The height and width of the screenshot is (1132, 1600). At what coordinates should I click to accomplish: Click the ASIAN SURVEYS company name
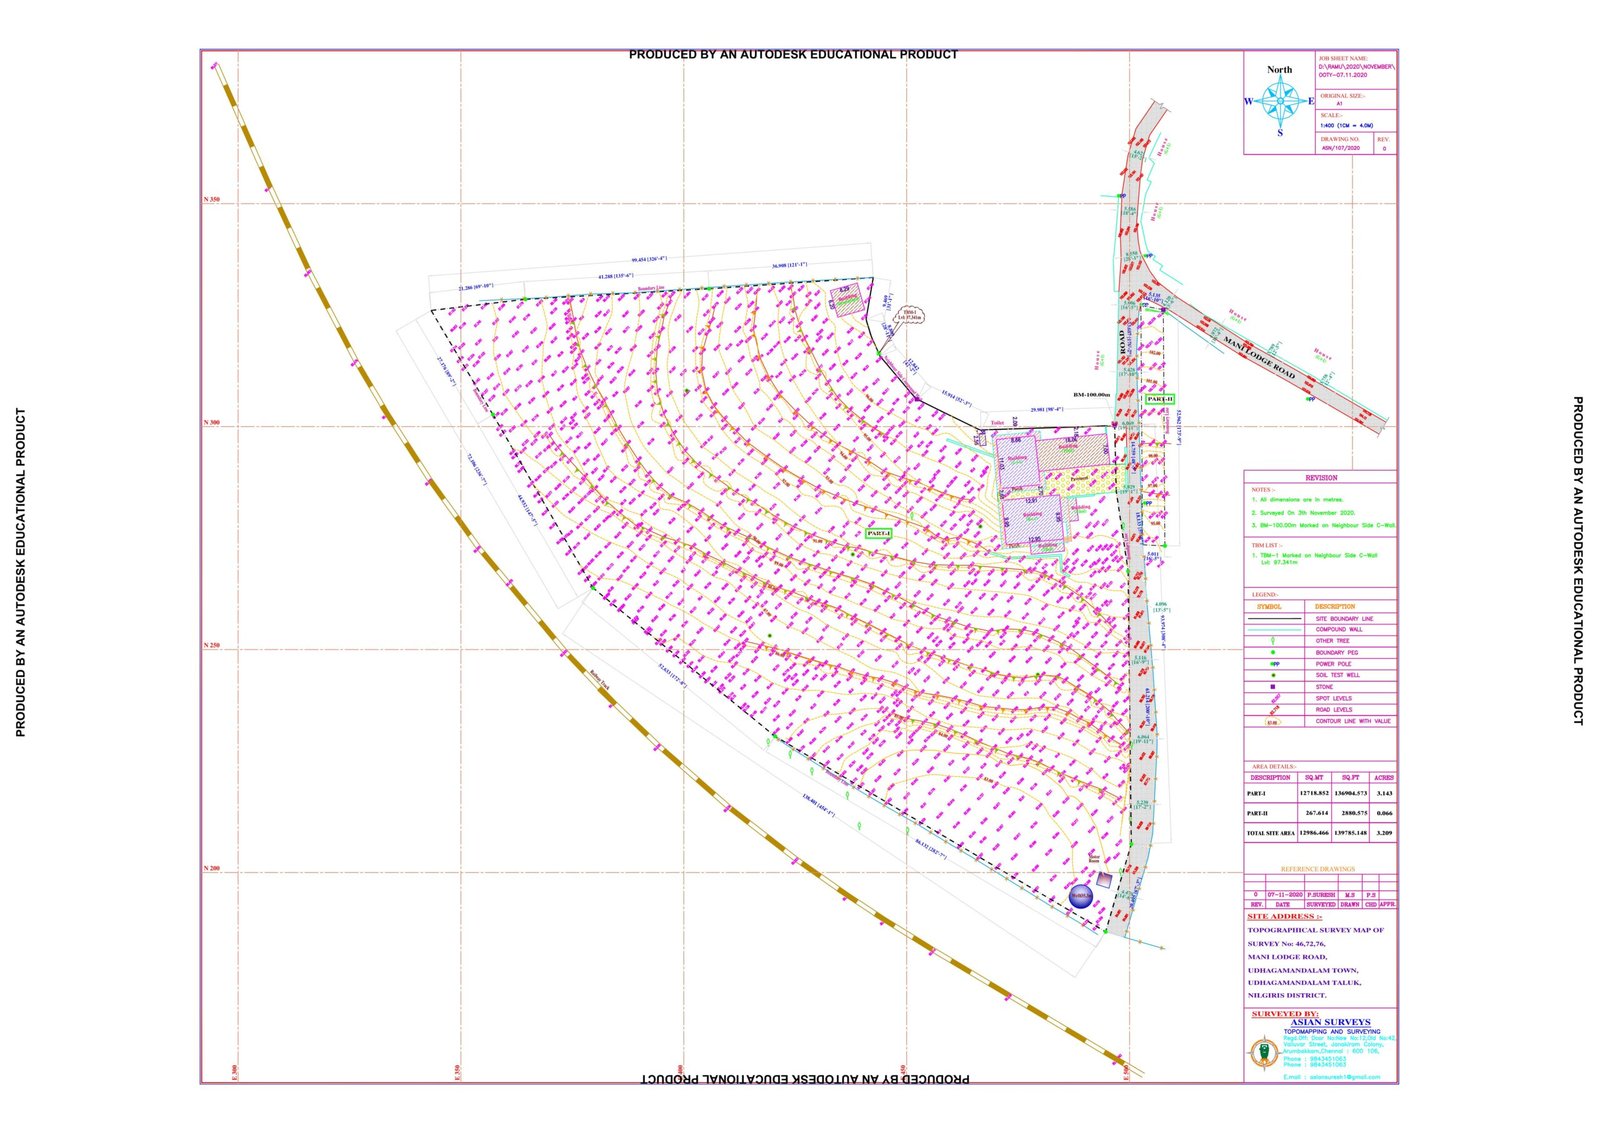click(x=1330, y=1022)
